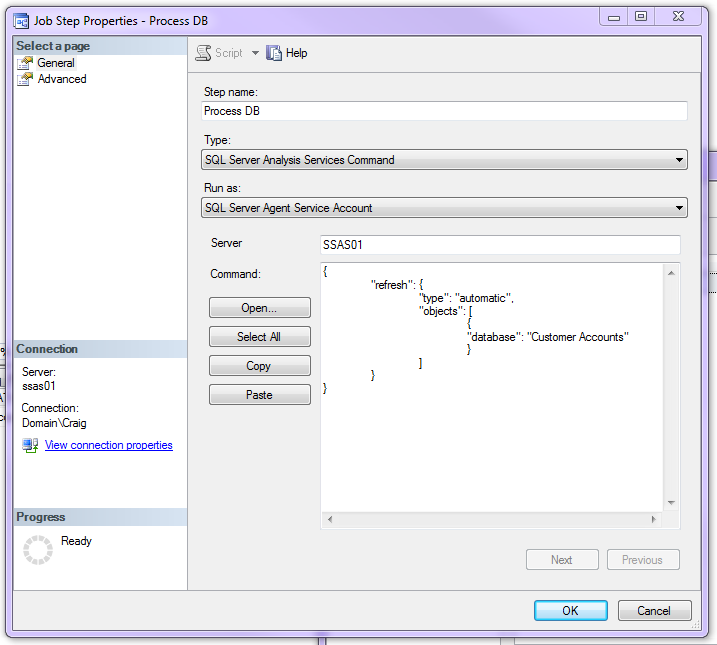The width and height of the screenshot is (717, 645).
Task: Click the Open... button
Action: pos(260,308)
